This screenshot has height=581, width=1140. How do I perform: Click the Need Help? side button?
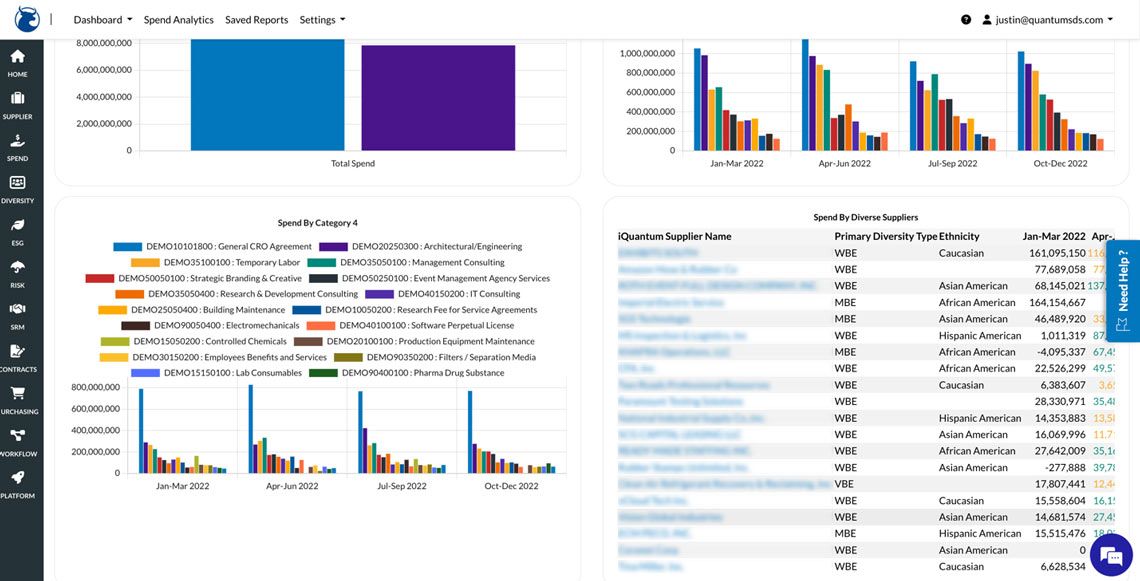coord(1123,292)
